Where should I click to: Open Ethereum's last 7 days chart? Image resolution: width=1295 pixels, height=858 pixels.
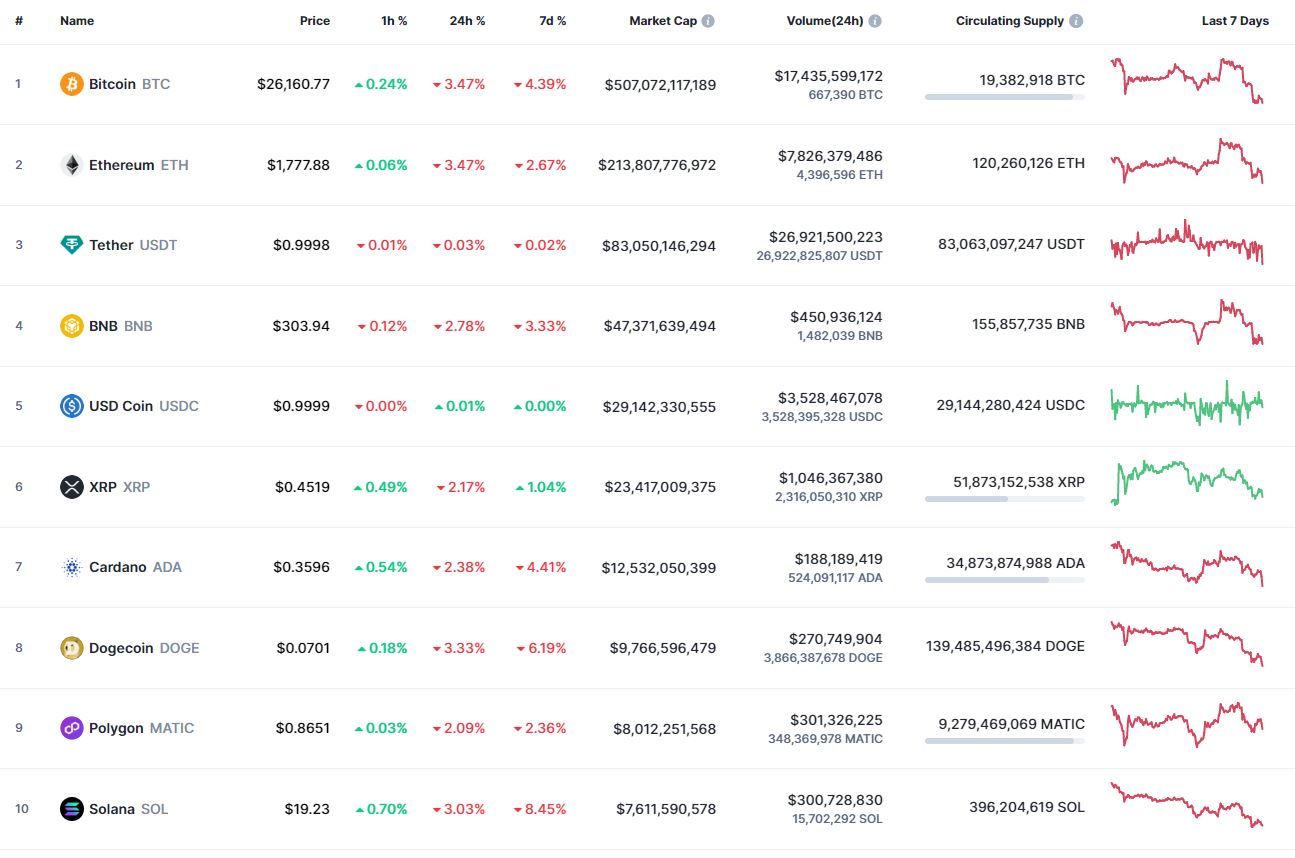(1187, 162)
